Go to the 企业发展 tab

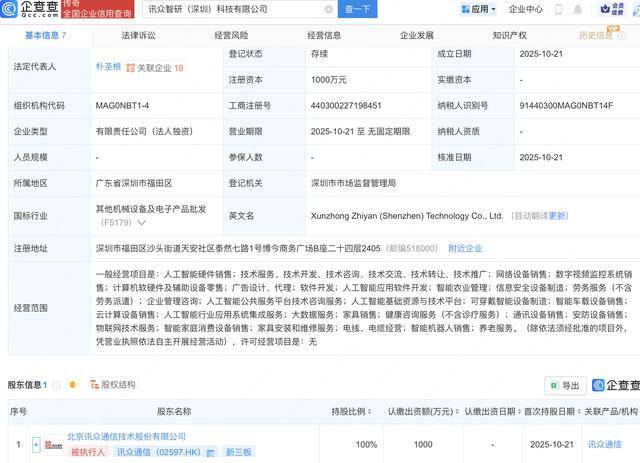(x=416, y=34)
